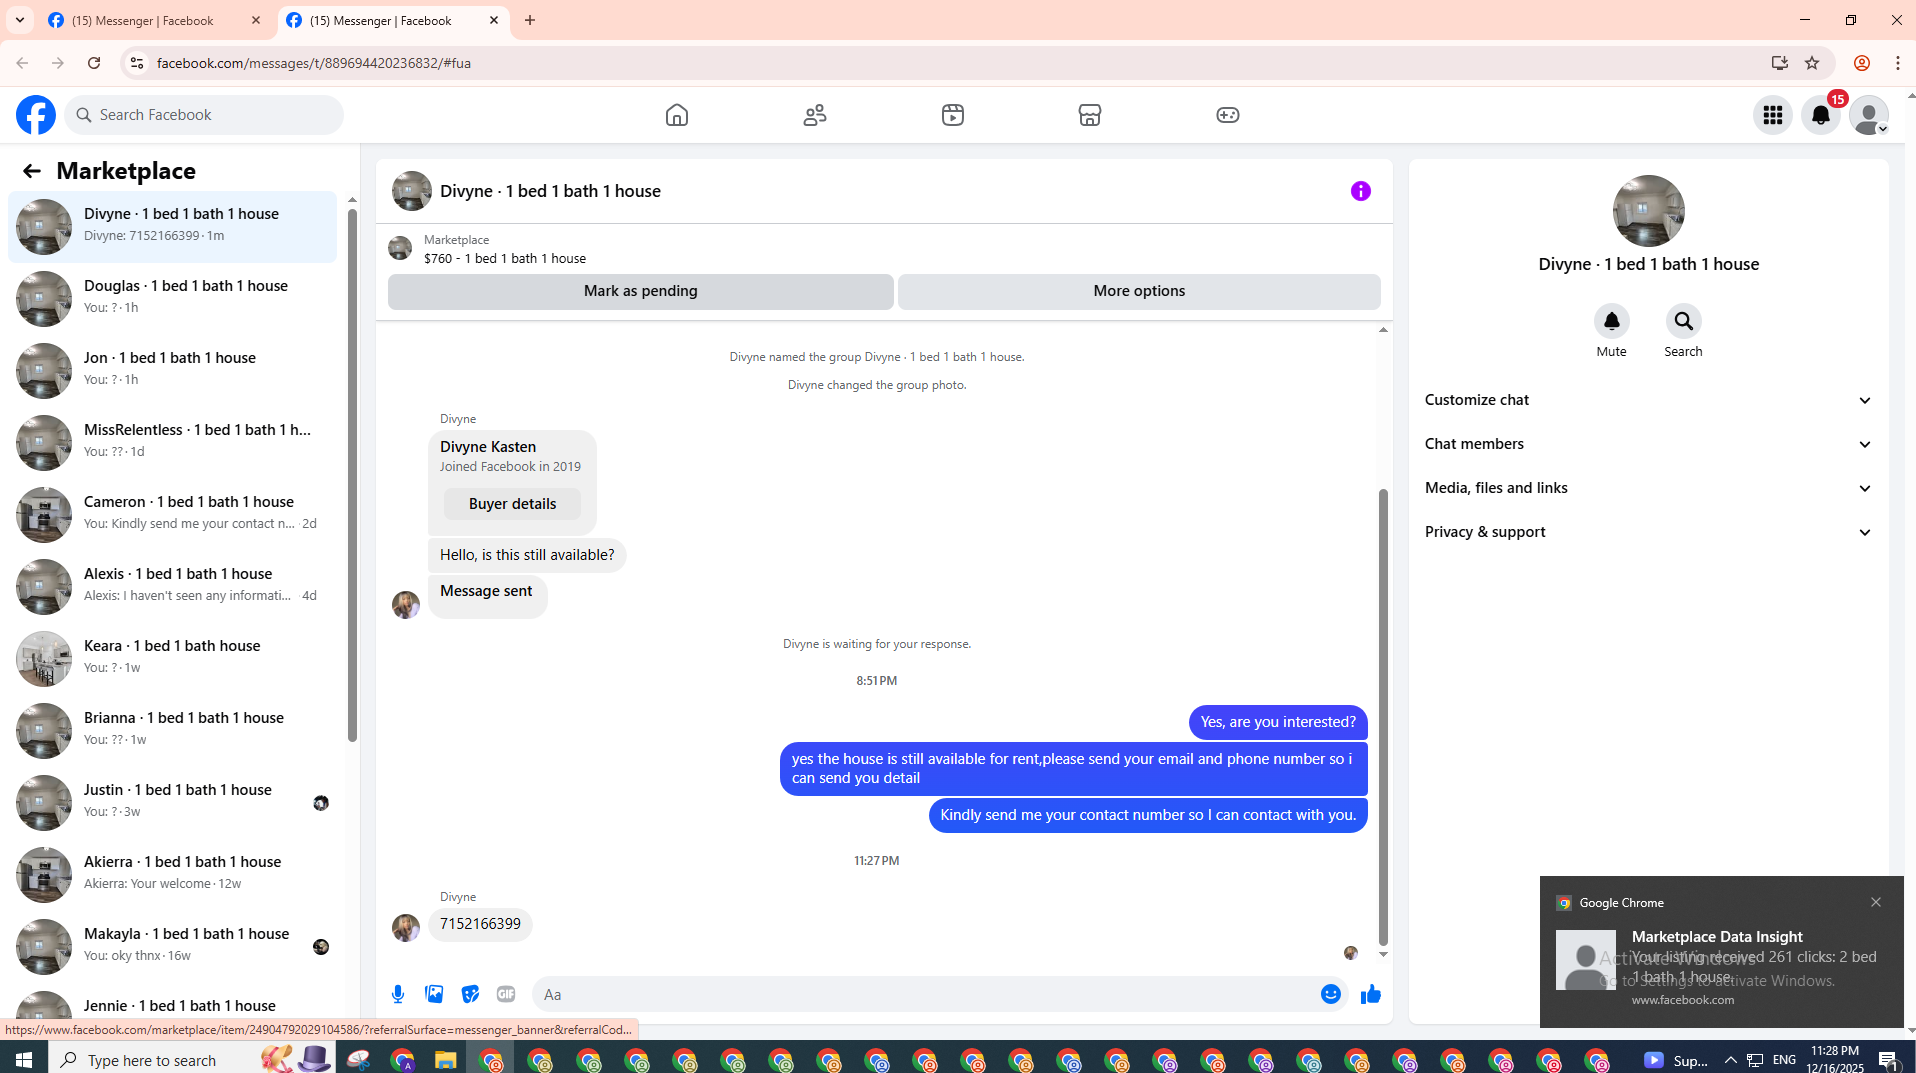
Task: Switch to the first Messenger browser tab
Action: pyautogui.click(x=142, y=20)
